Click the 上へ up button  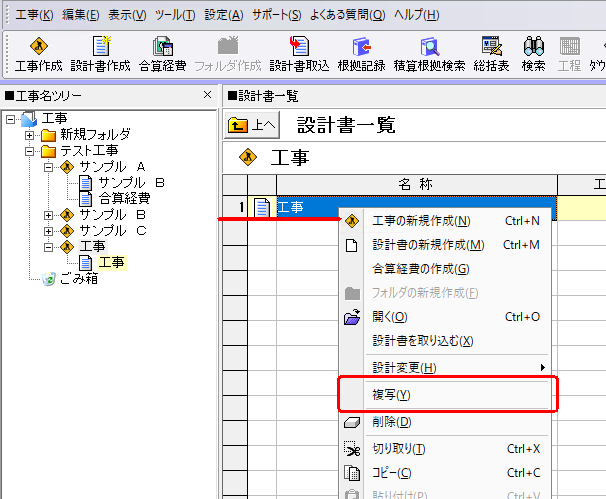click(x=252, y=125)
